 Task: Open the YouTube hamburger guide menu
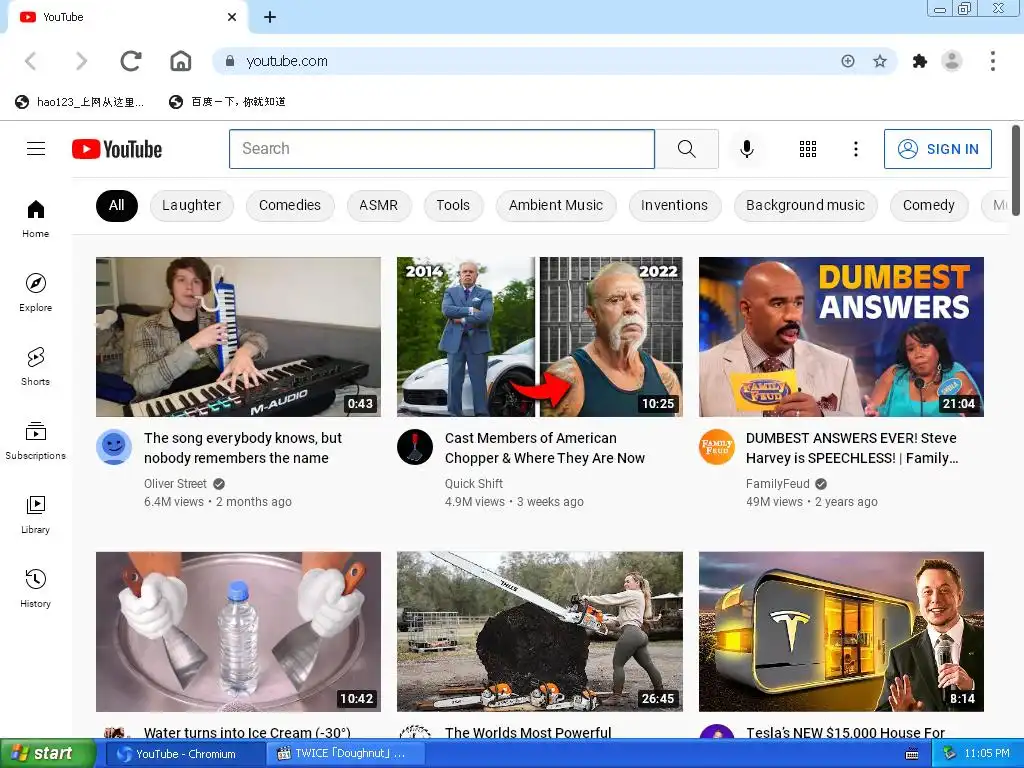36,149
